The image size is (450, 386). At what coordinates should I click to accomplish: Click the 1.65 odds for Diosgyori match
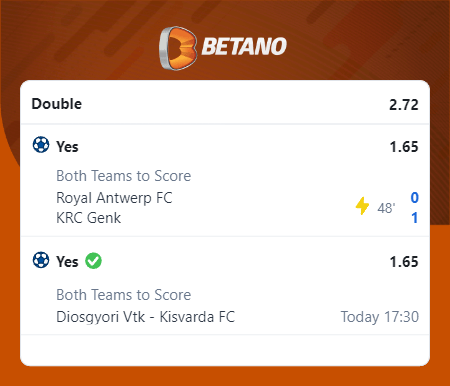[x=404, y=262]
